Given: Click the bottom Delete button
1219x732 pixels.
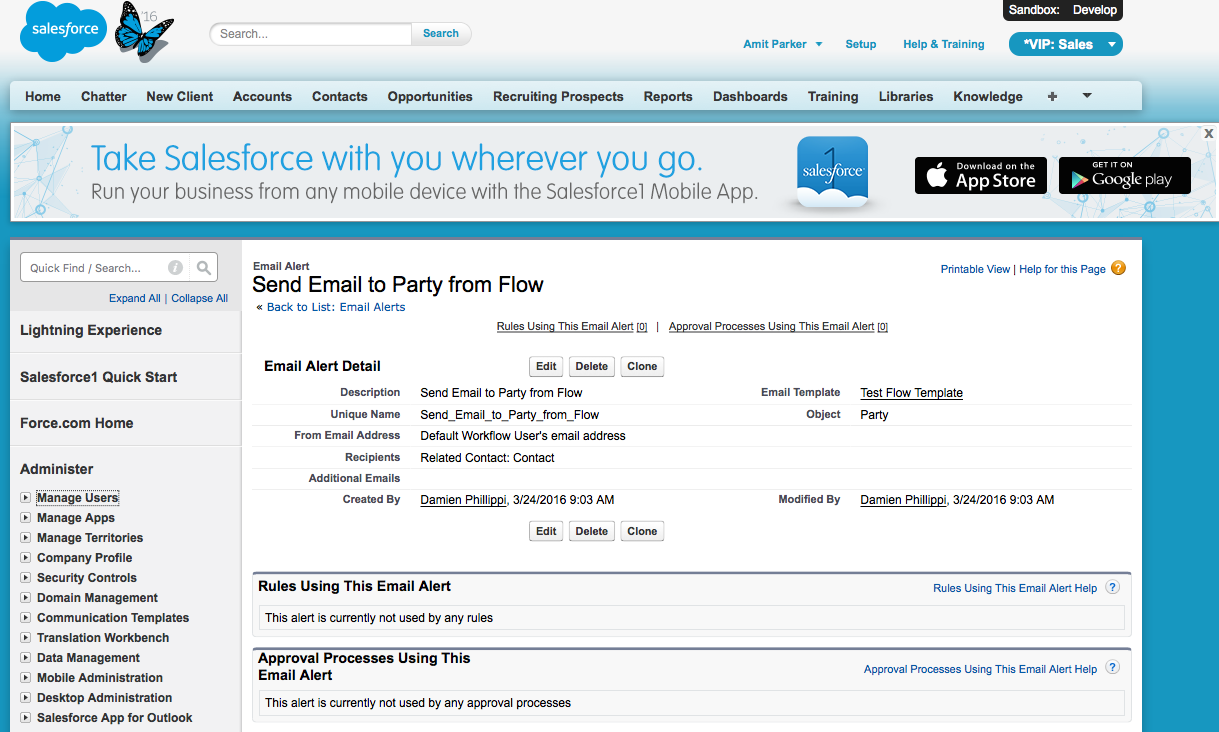Looking at the screenshot, I should pyautogui.click(x=592, y=531).
